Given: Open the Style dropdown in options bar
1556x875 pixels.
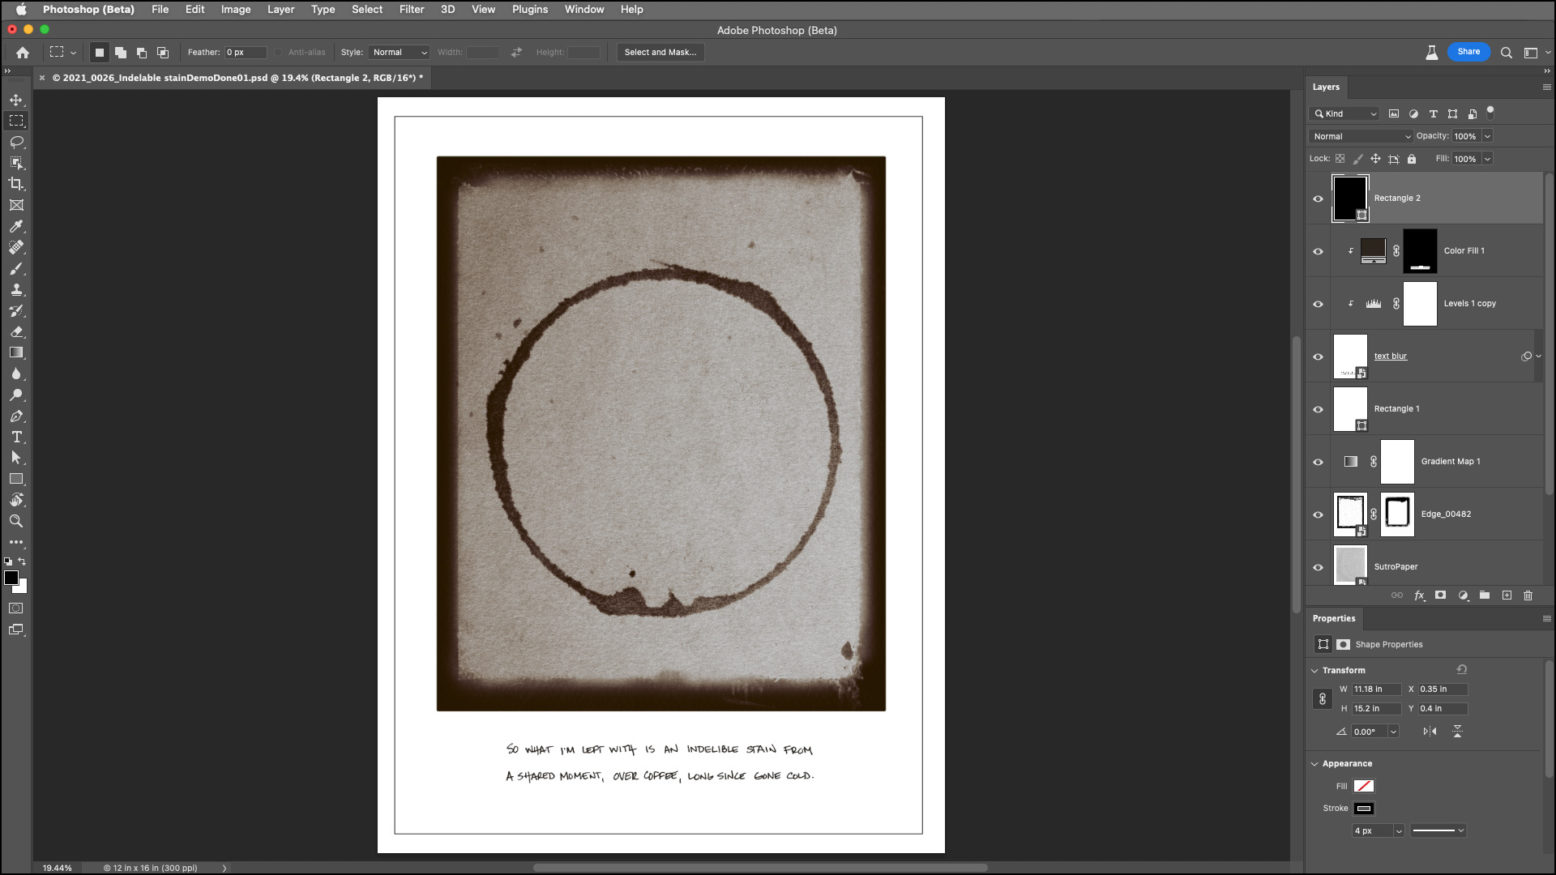Looking at the screenshot, I should tap(399, 52).
